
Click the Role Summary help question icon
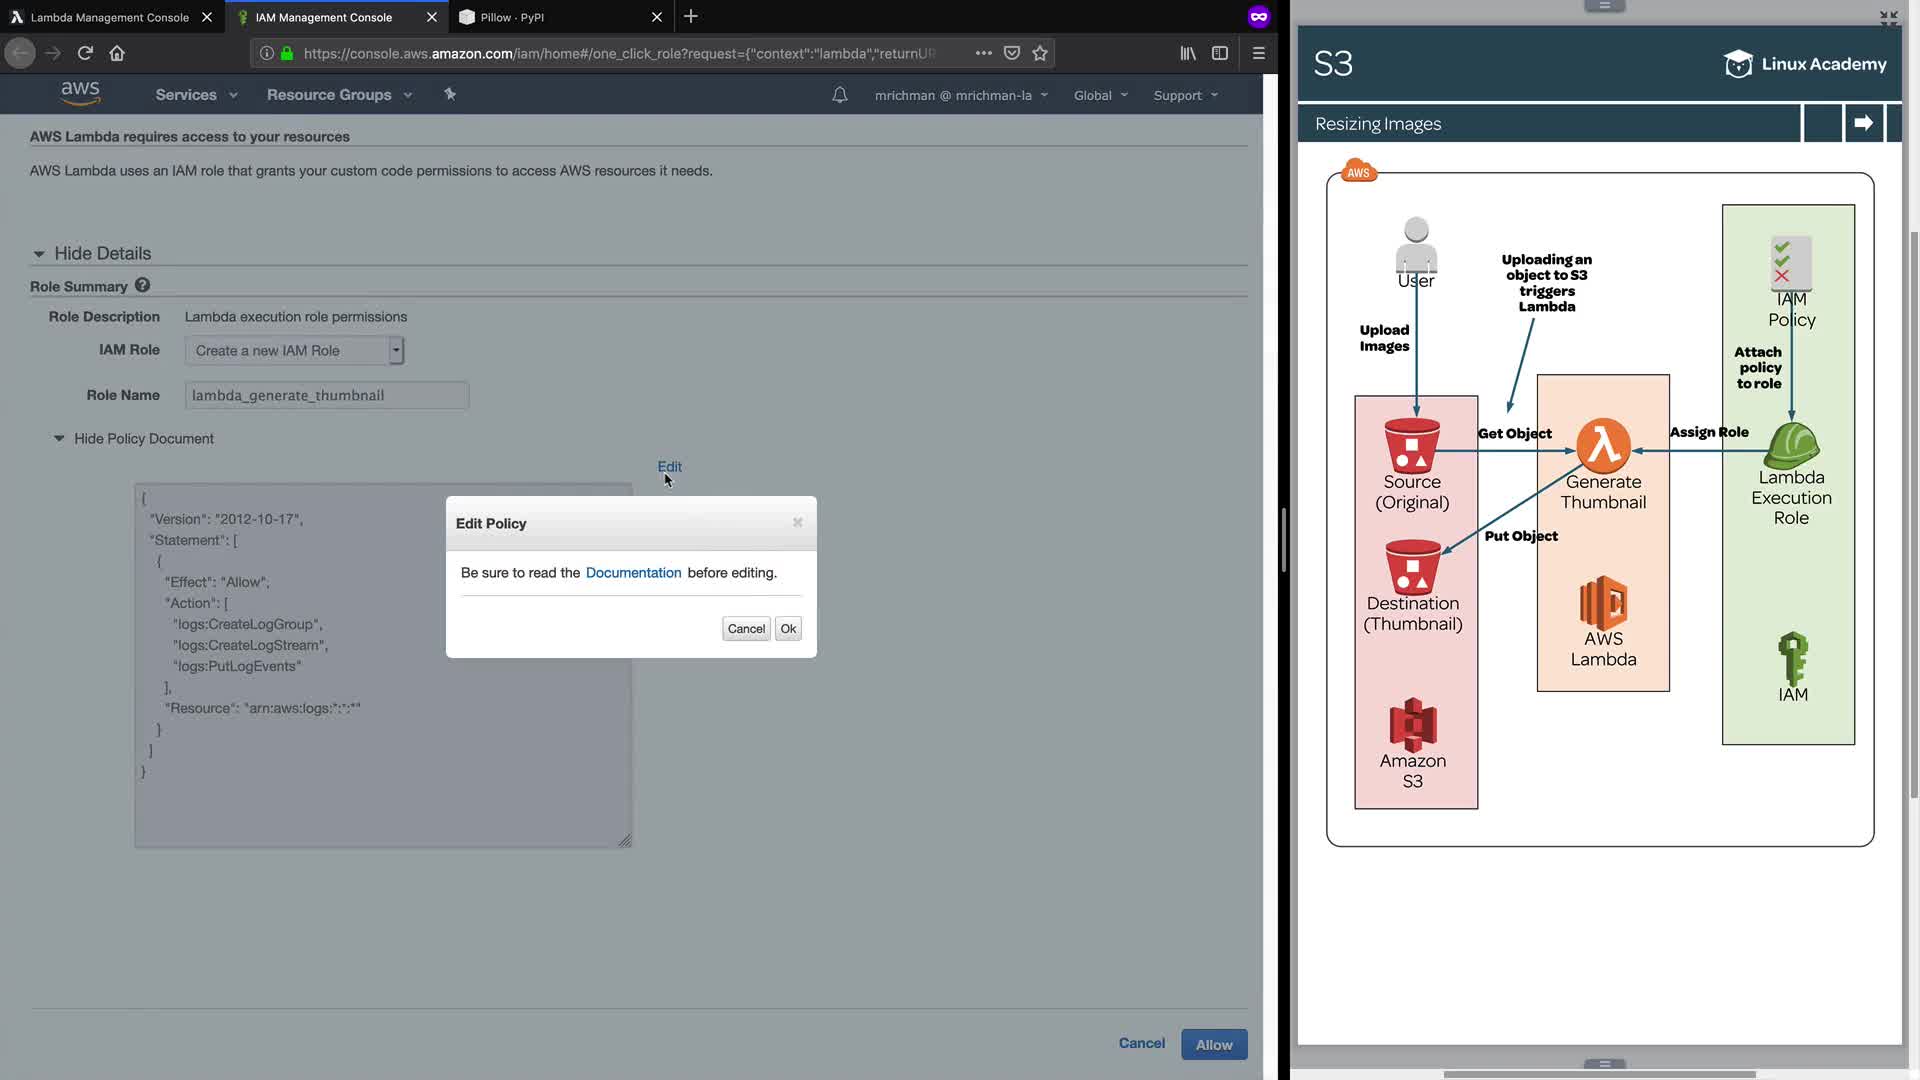pyautogui.click(x=143, y=286)
